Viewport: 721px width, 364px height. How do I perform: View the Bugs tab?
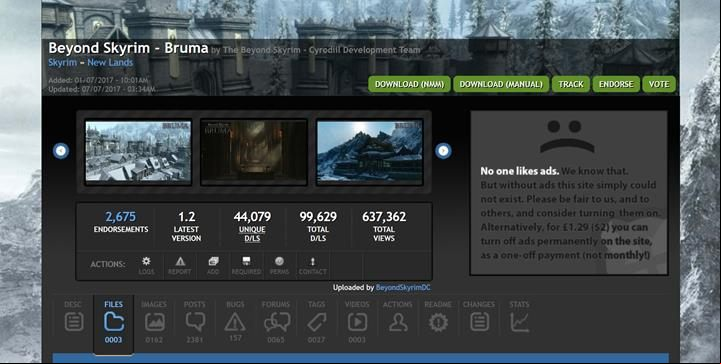[x=235, y=322]
